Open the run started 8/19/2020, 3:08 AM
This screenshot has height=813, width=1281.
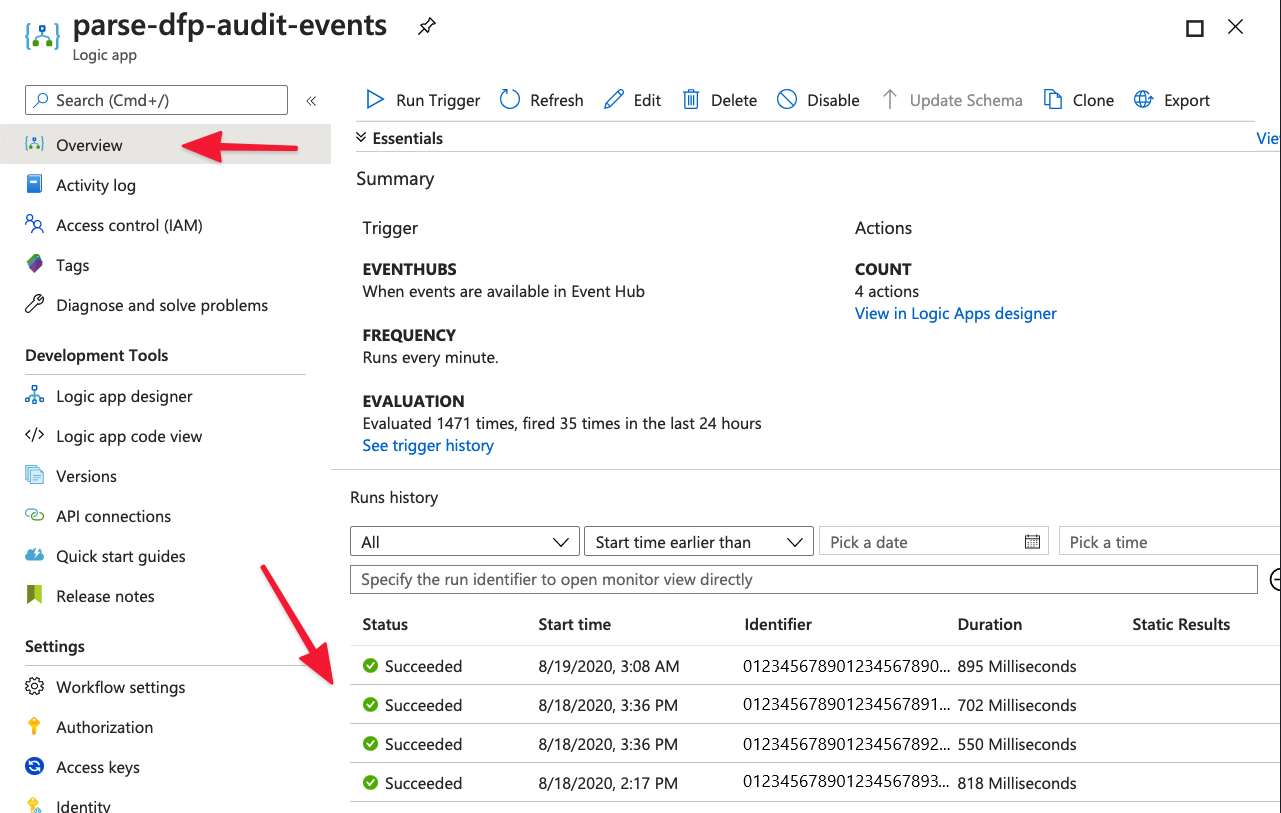click(x=815, y=665)
